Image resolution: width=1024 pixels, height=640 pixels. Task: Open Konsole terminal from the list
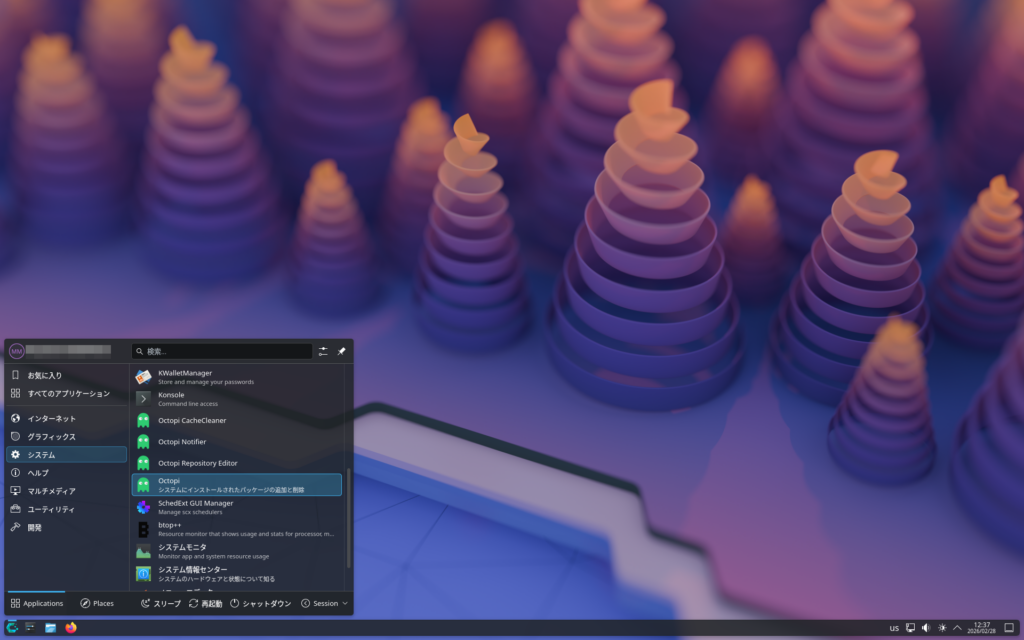[236, 398]
